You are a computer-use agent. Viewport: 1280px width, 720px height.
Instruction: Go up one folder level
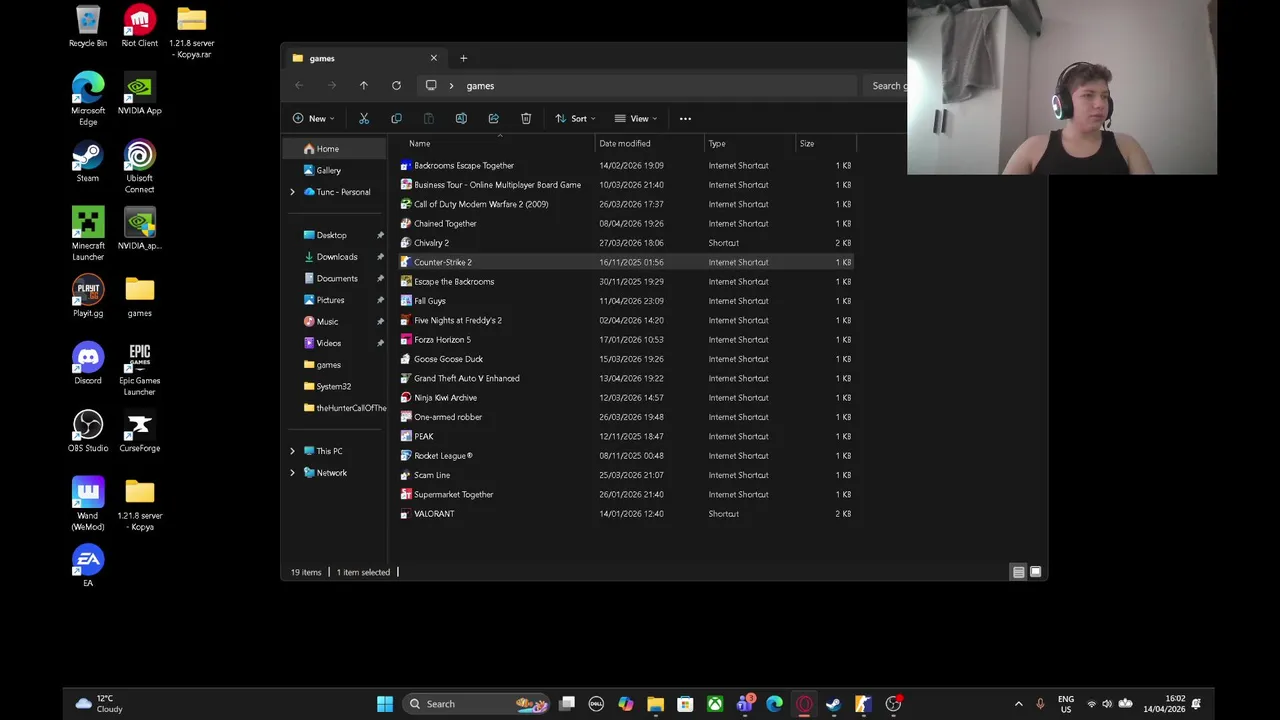point(364,86)
